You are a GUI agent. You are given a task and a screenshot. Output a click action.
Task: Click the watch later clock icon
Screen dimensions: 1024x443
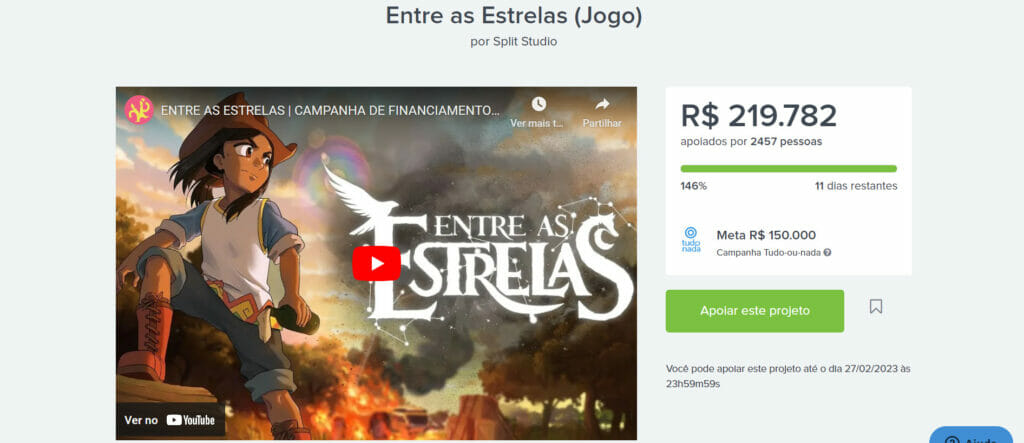(538, 104)
